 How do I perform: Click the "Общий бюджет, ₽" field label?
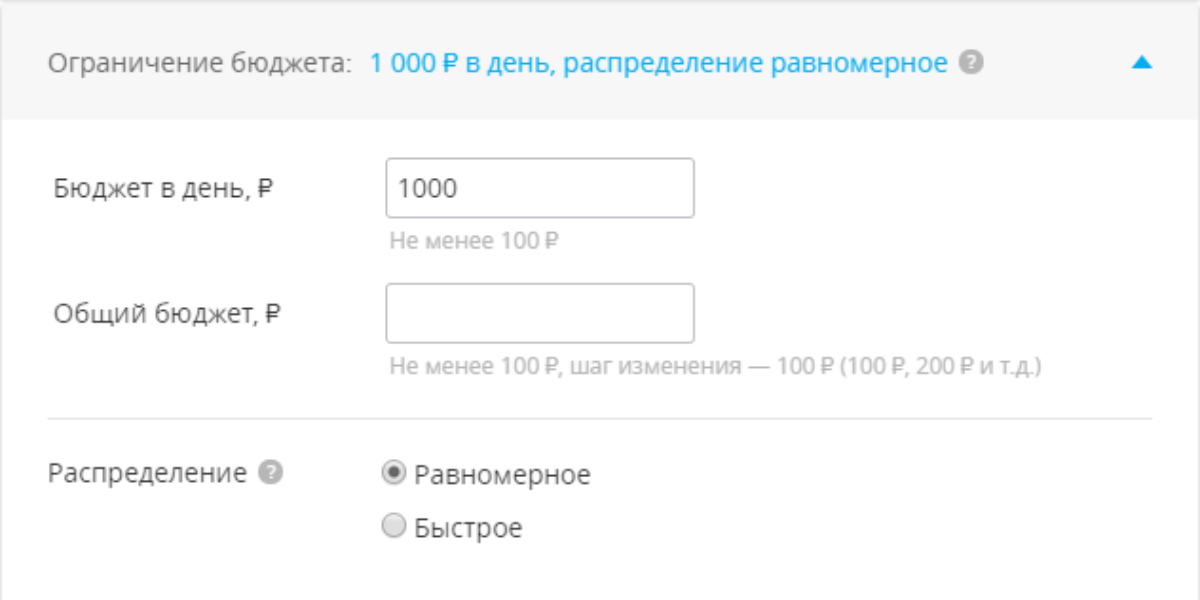click(x=167, y=313)
